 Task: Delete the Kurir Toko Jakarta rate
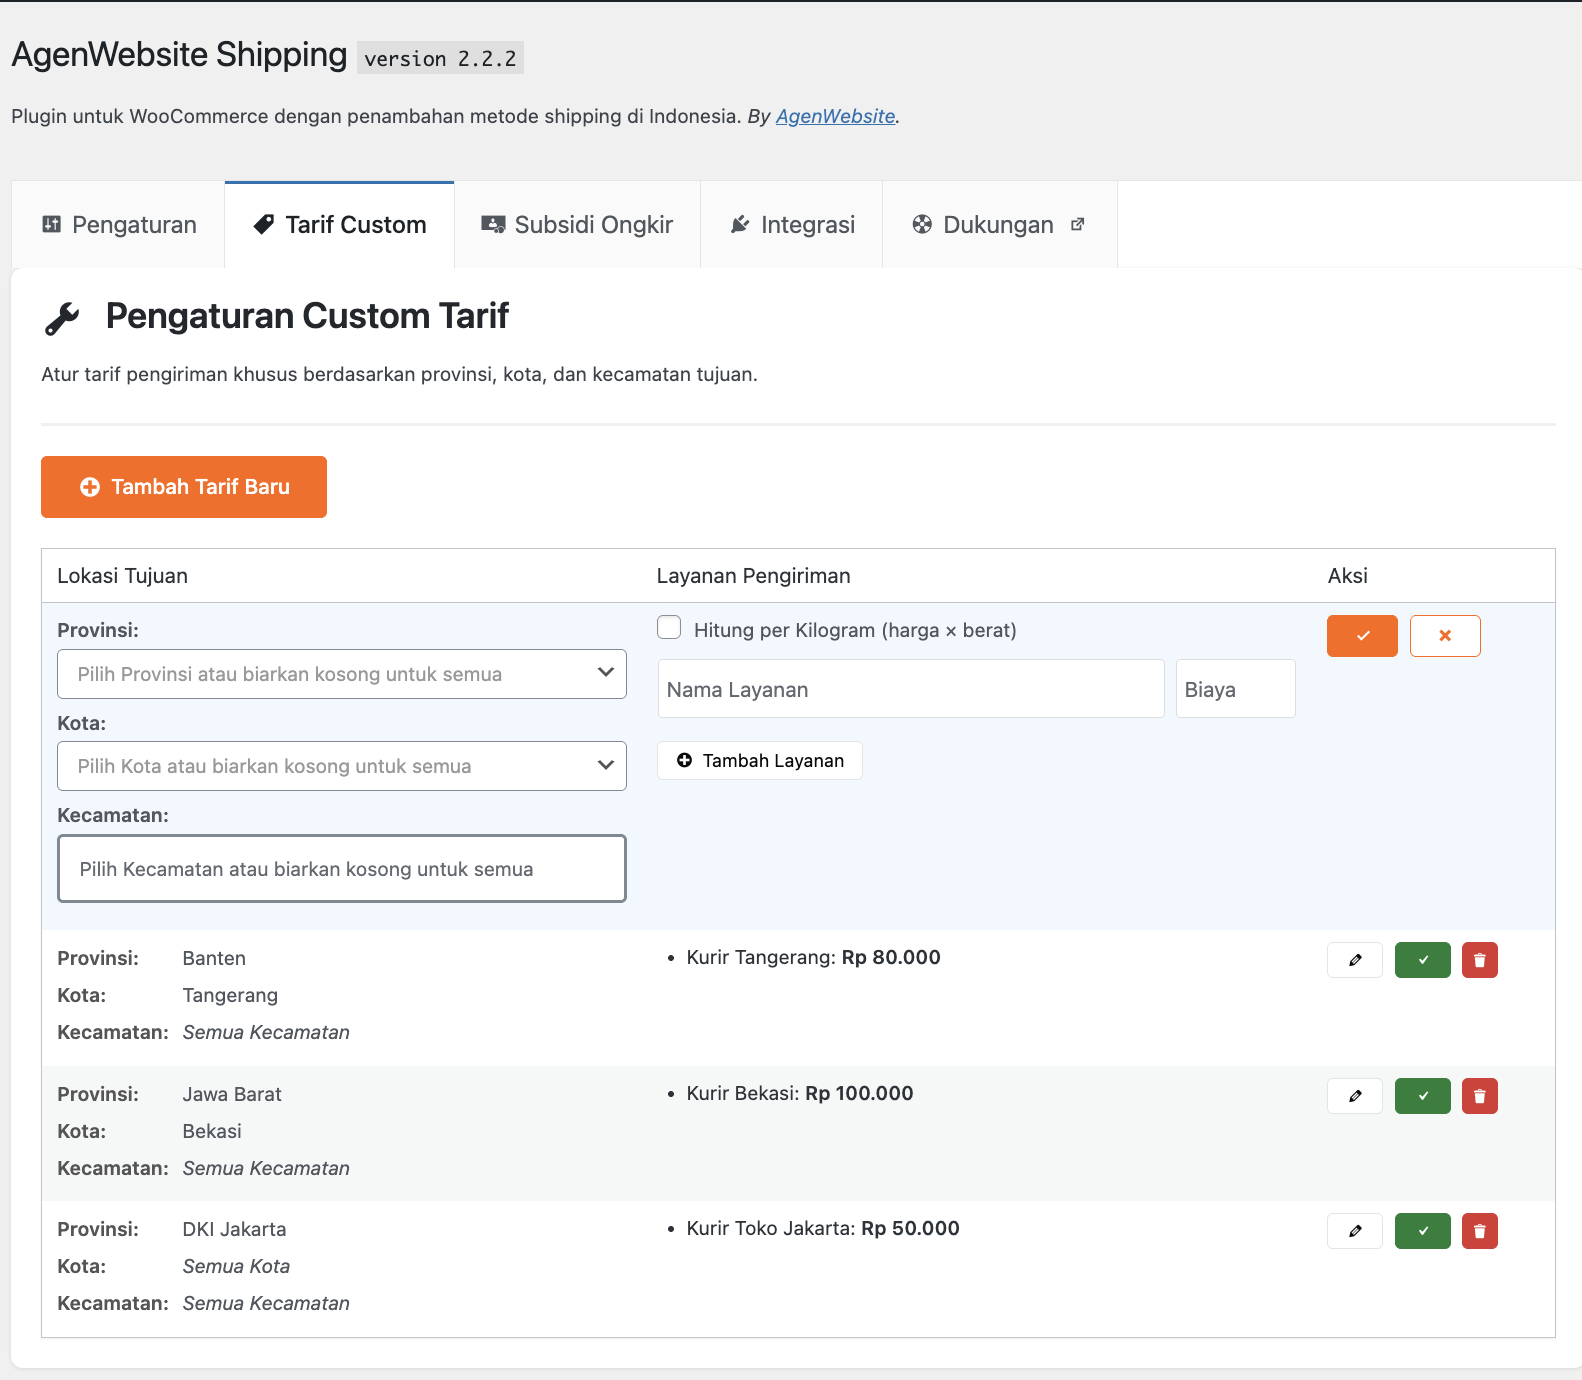[x=1479, y=1231]
